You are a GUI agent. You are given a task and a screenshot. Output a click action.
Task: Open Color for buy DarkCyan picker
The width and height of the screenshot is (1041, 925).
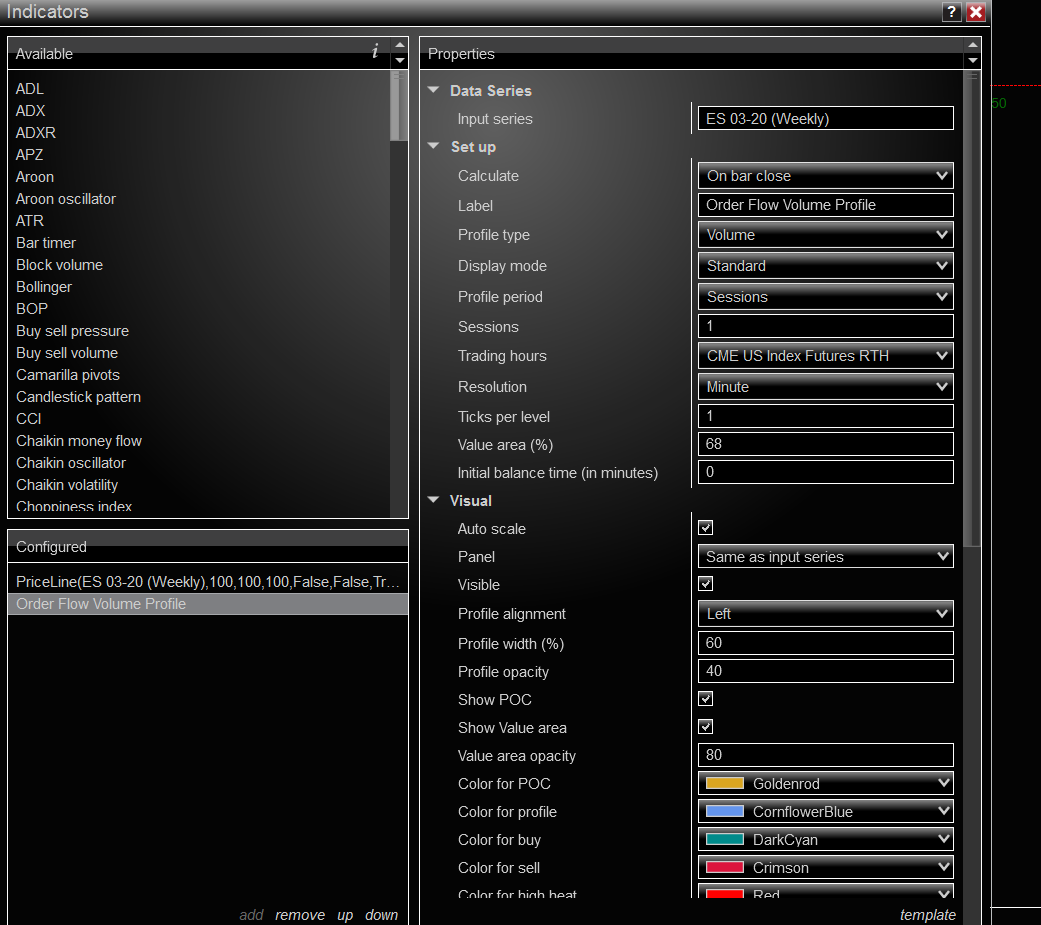(x=825, y=839)
